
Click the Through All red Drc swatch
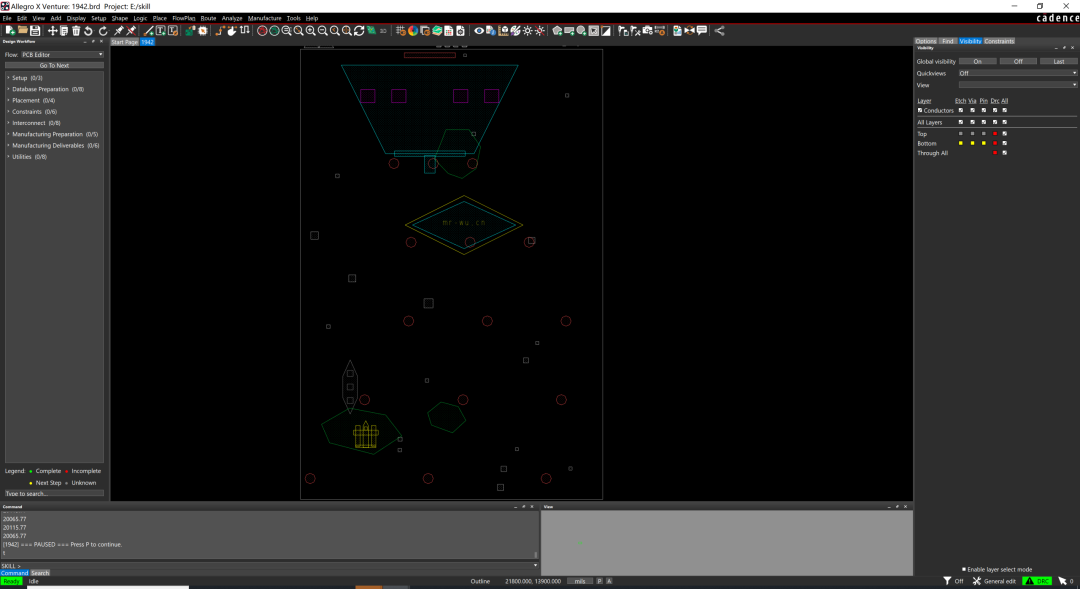click(x=995, y=153)
